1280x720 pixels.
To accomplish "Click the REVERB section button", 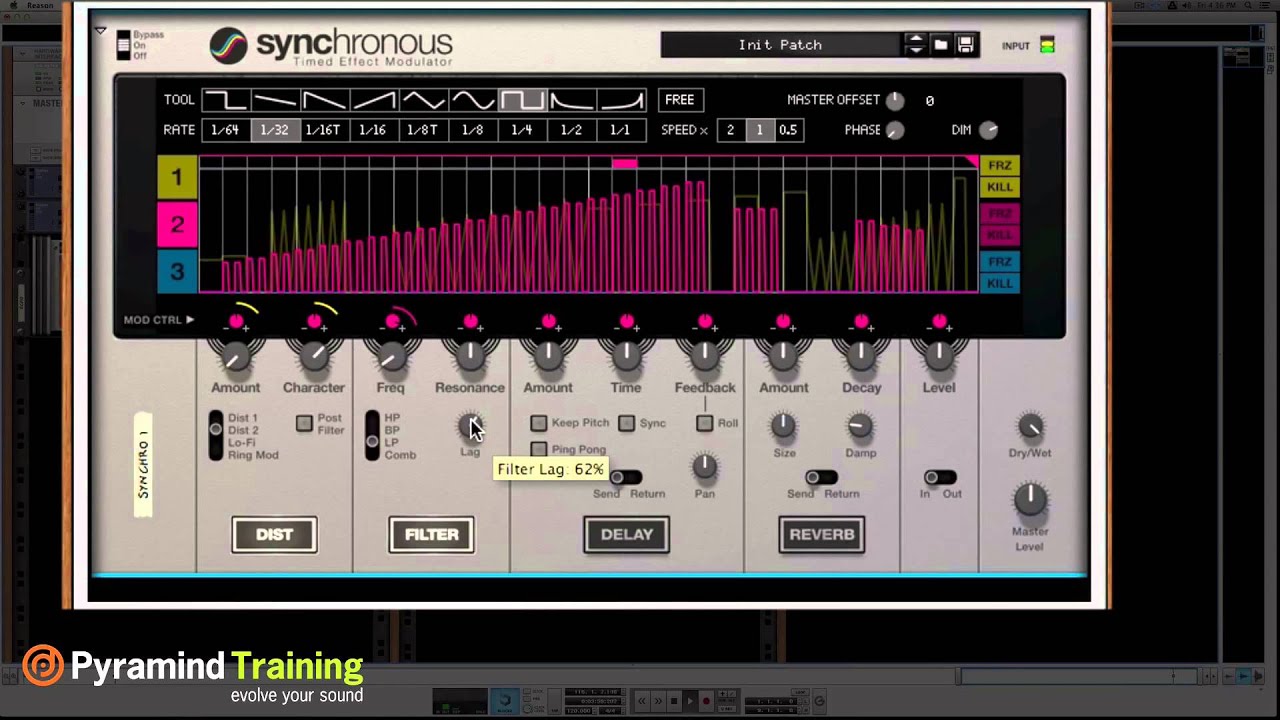I will (821, 535).
